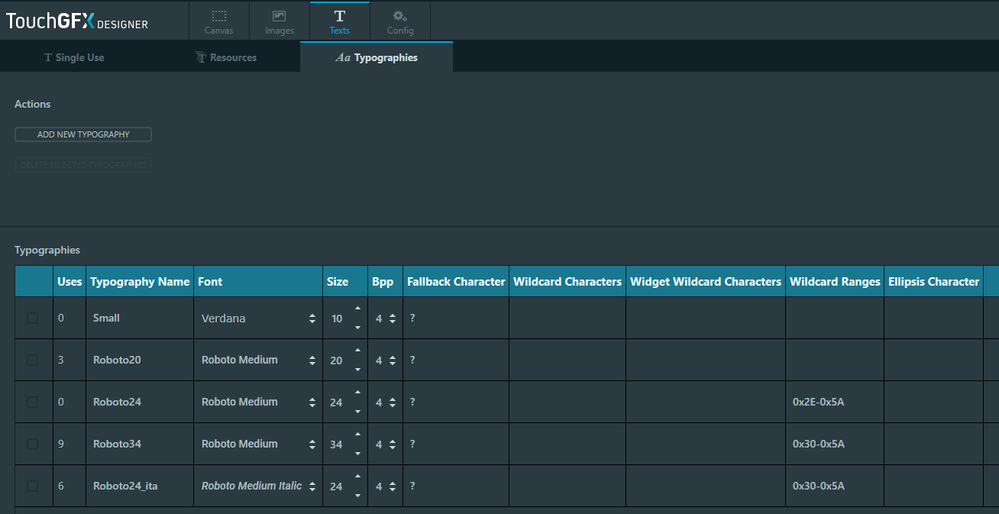Image resolution: width=999 pixels, height=514 pixels.
Task: Click the Typography Name column header
Action: 140,282
